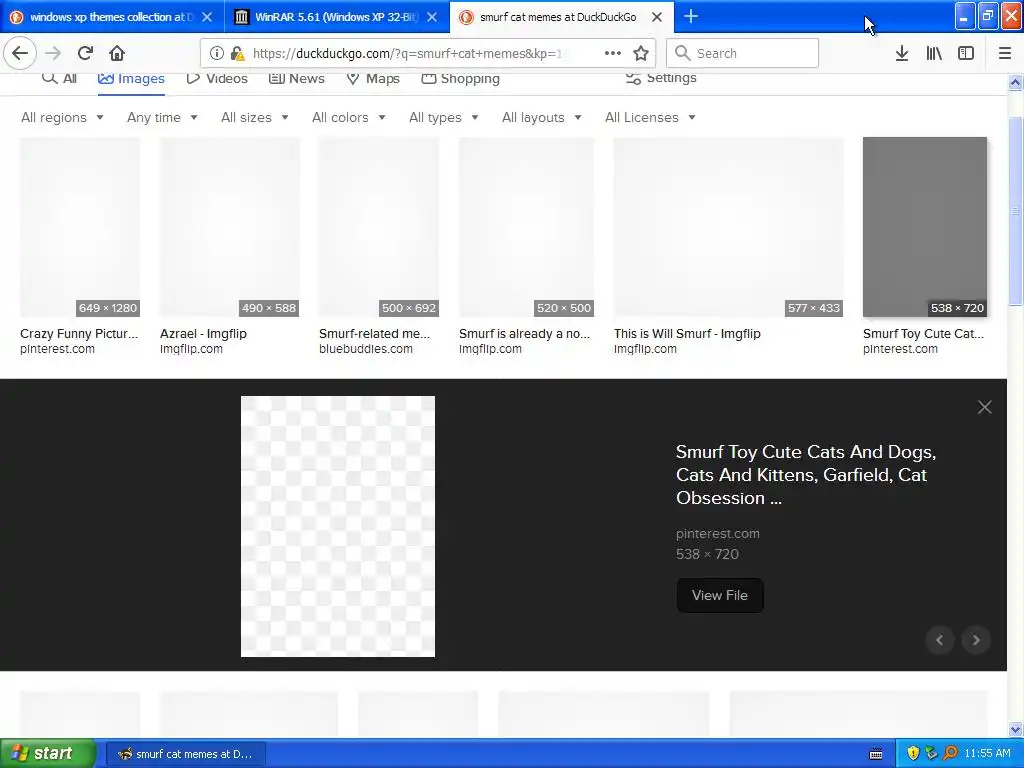The height and width of the screenshot is (768, 1024).
Task: Toggle the sidebar view
Action: [966, 54]
